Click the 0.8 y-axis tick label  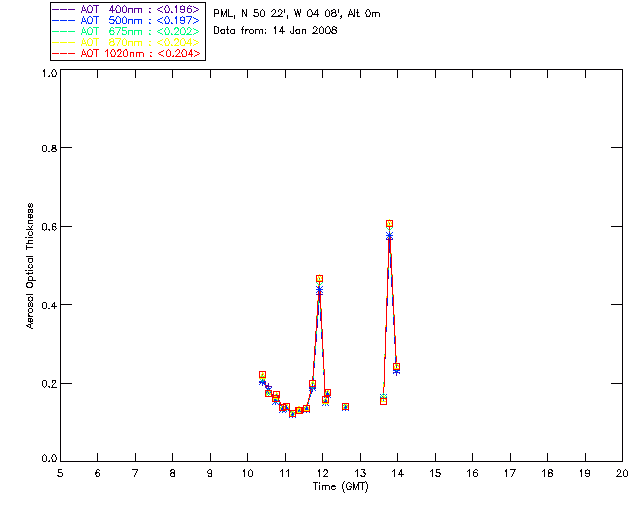(49, 149)
